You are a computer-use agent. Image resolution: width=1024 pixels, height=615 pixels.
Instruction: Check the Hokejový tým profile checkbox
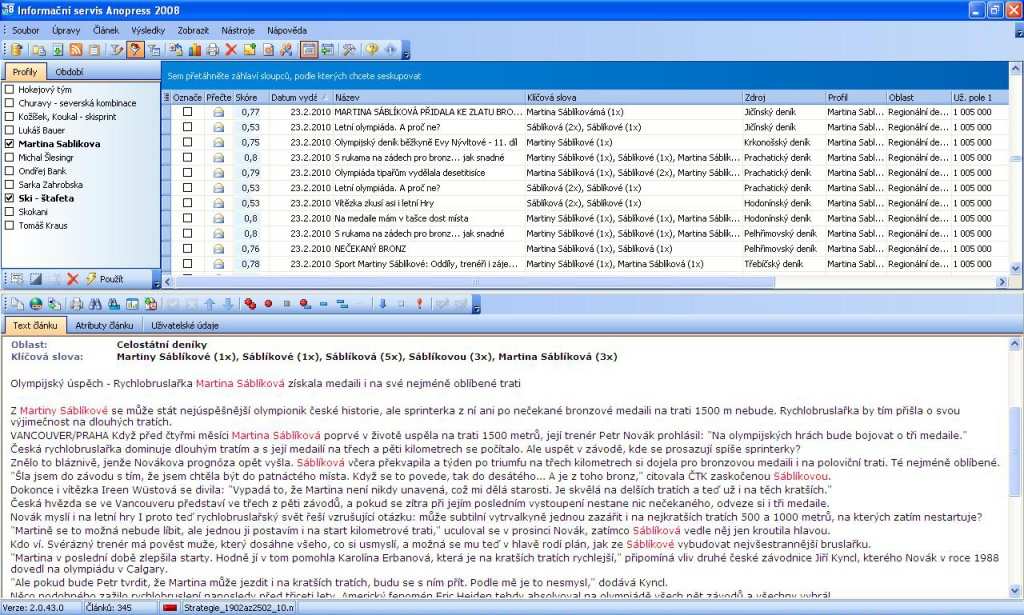click(x=9, y=89)
